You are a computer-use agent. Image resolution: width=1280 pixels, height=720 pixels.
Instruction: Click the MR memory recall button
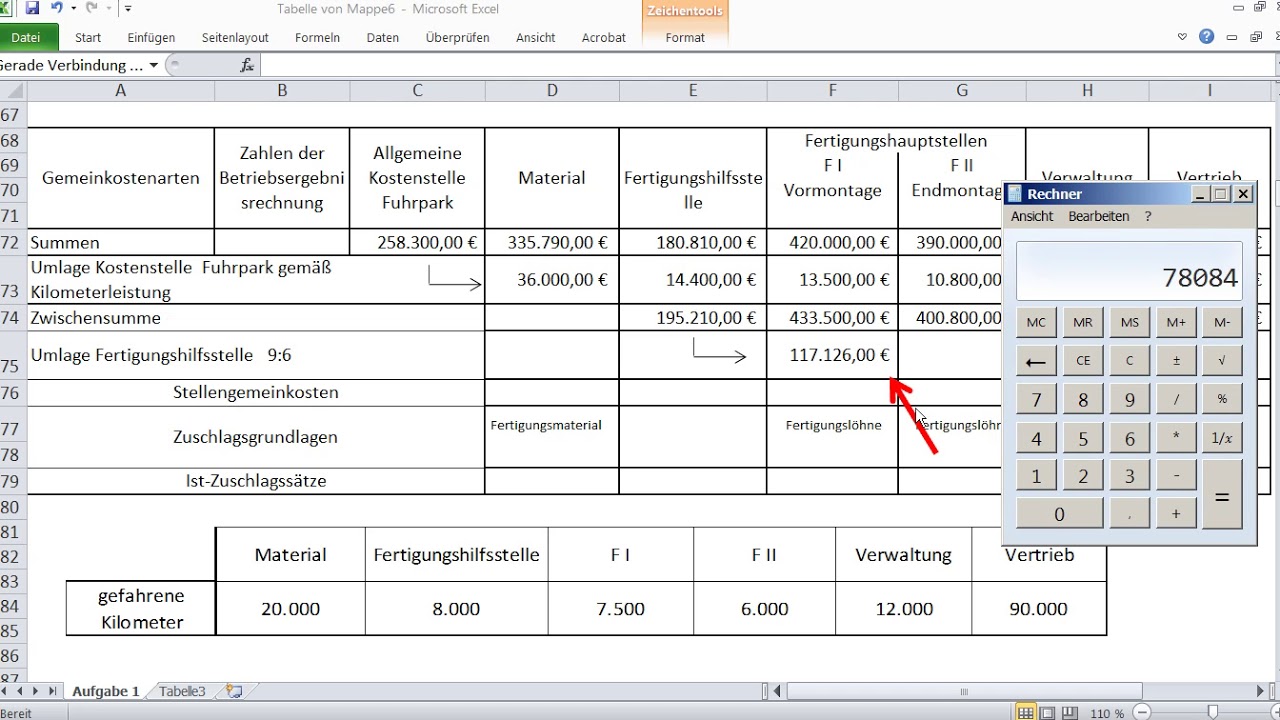pos(1083,323)
